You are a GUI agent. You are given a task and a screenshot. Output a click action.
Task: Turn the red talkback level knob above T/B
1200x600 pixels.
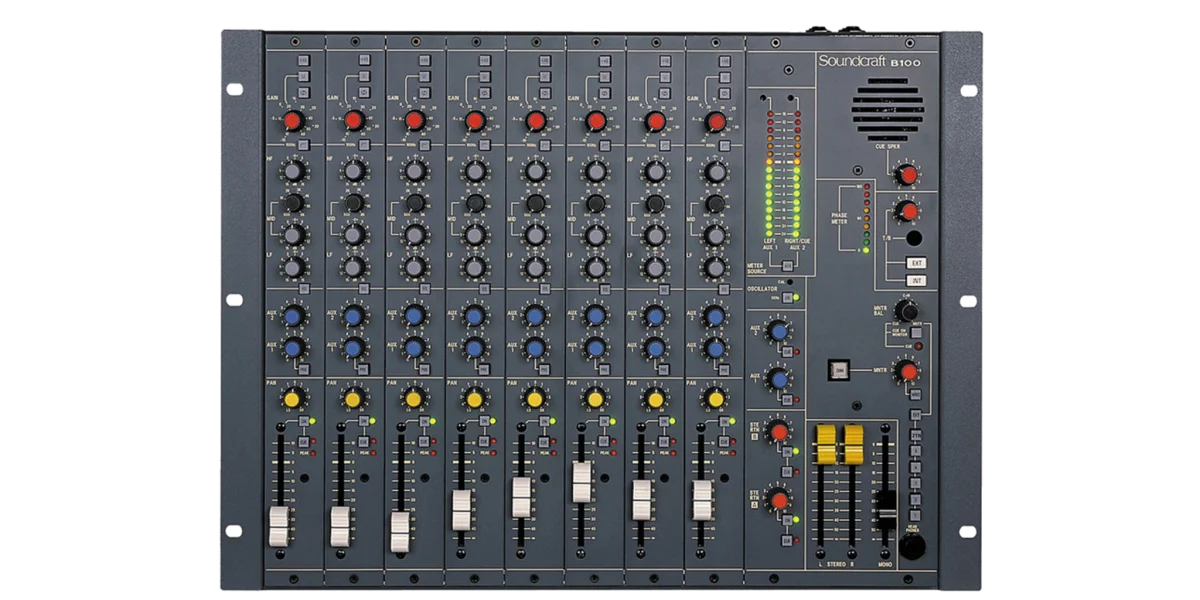click(x=906, y=211)
